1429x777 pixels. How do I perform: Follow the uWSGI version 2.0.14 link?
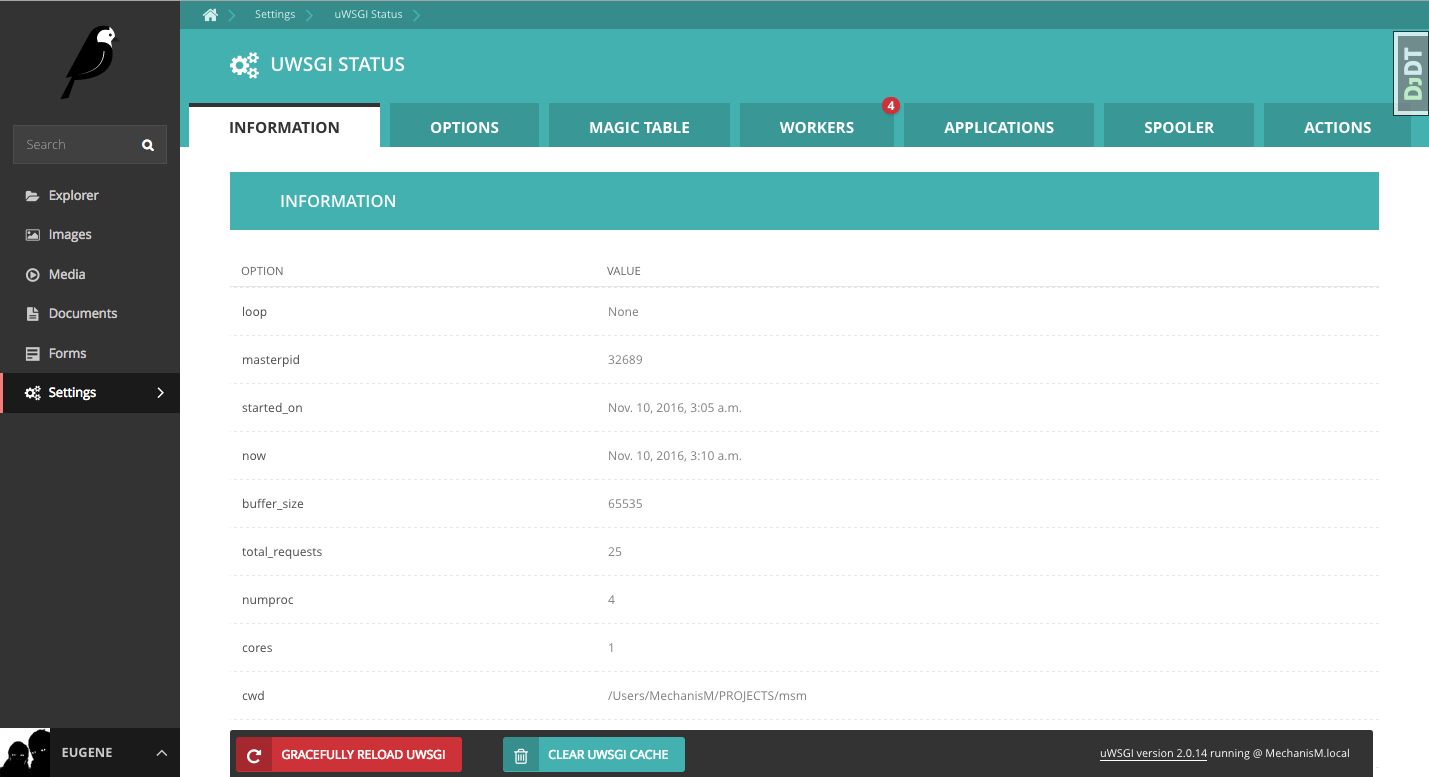1153,754
